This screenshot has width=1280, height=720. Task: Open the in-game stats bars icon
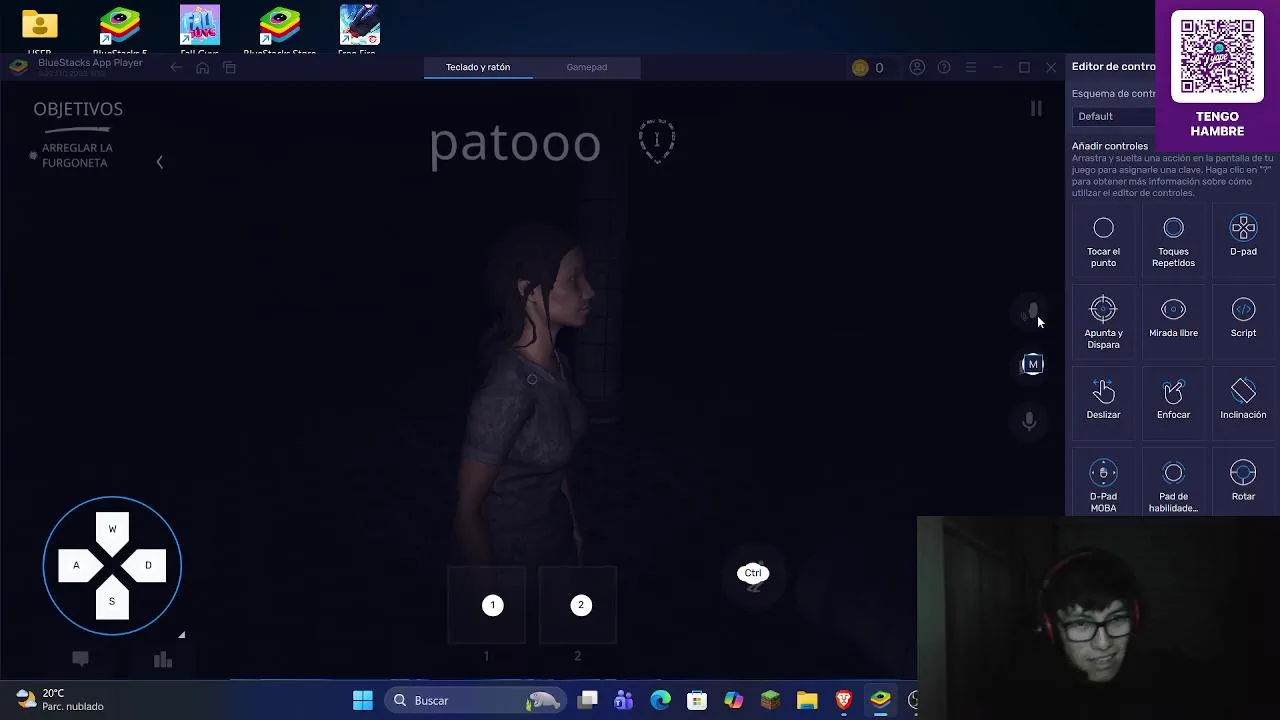(x=163, y=659)
